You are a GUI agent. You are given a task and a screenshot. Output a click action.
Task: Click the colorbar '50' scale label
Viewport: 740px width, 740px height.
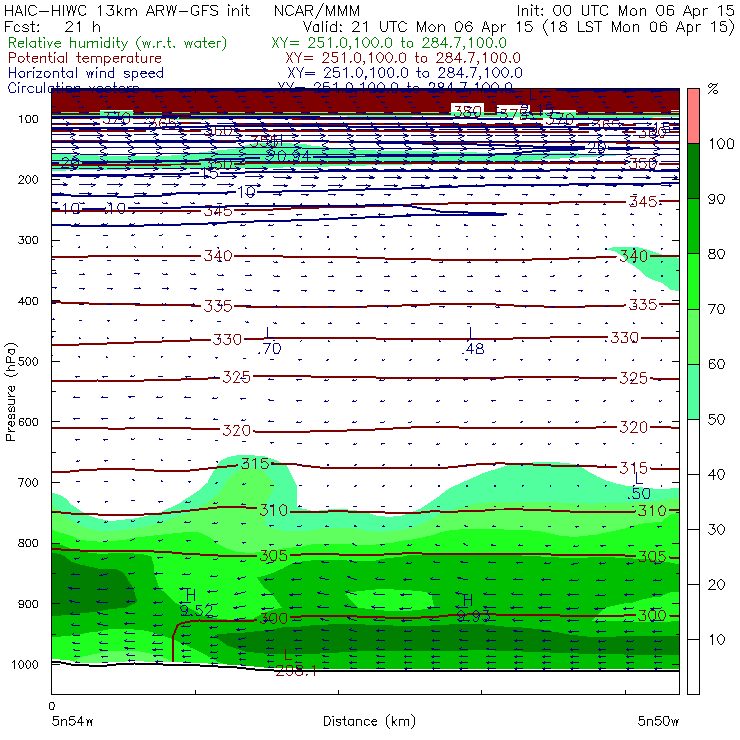click(716, 420)
